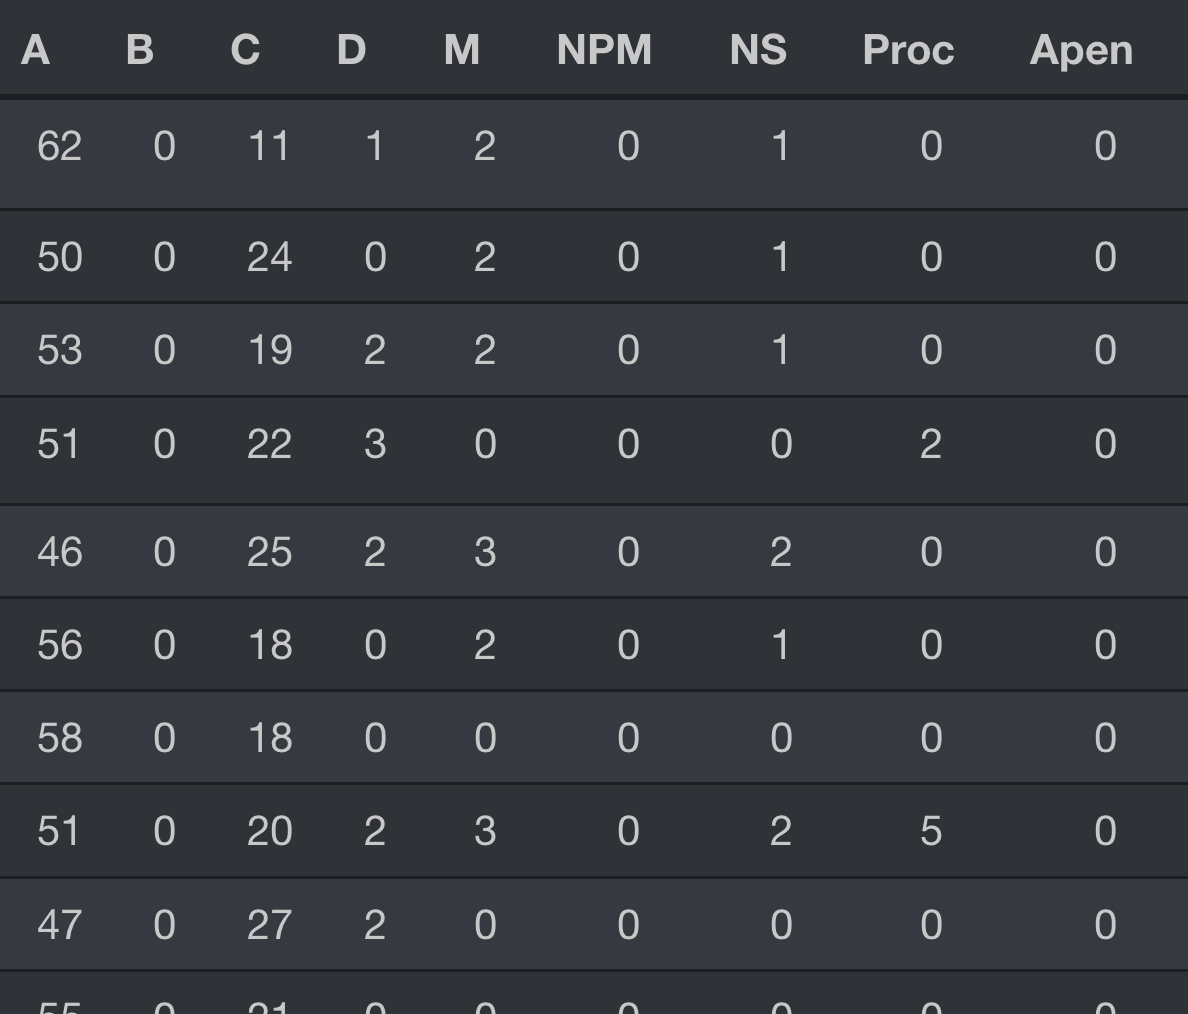Sort by column A header

tap(36, 50)
